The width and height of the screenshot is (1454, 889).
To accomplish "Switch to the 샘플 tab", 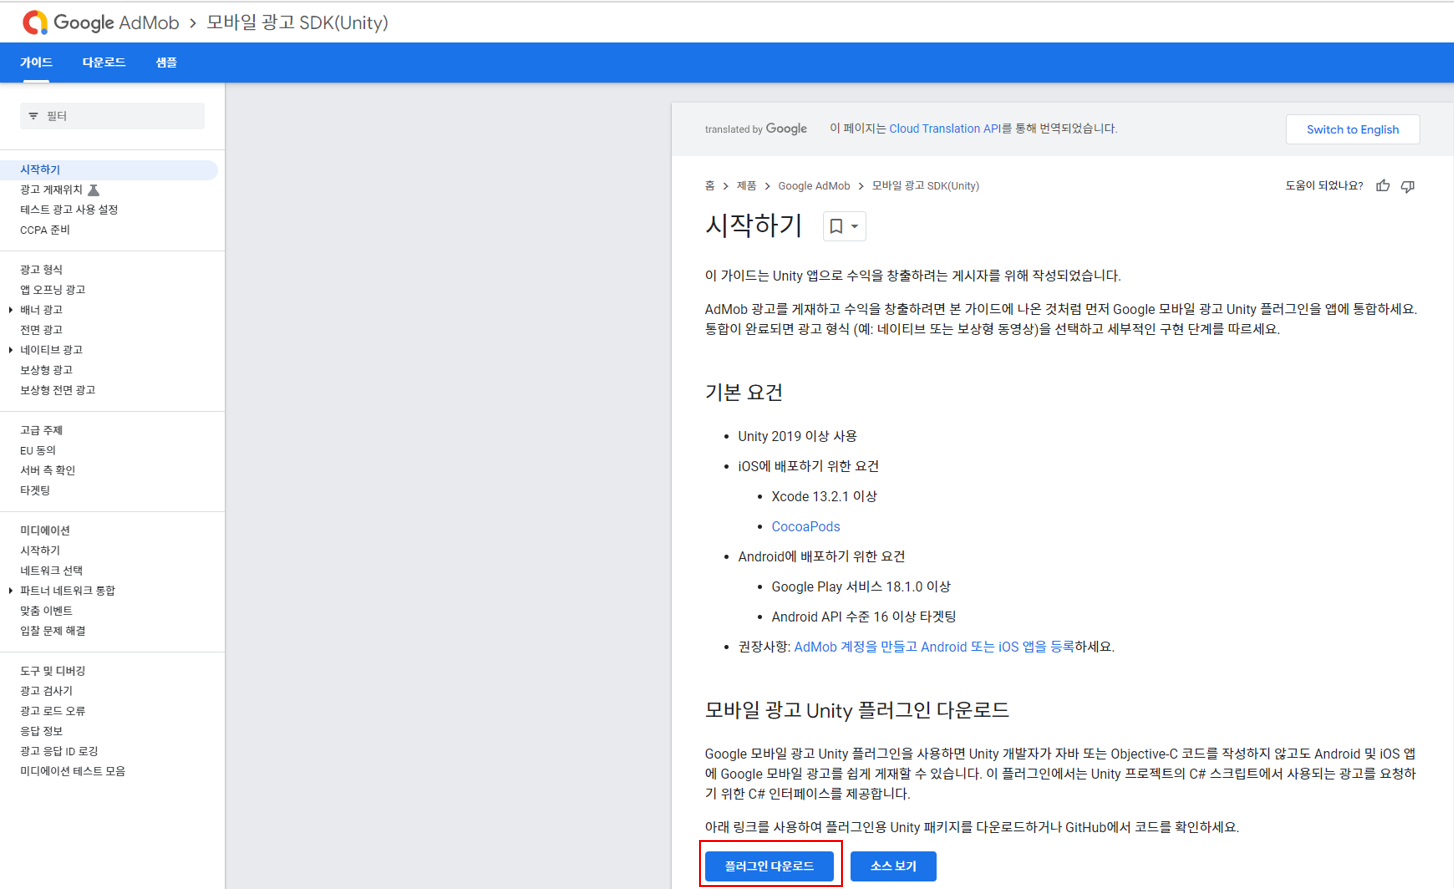I will [166, 62].
